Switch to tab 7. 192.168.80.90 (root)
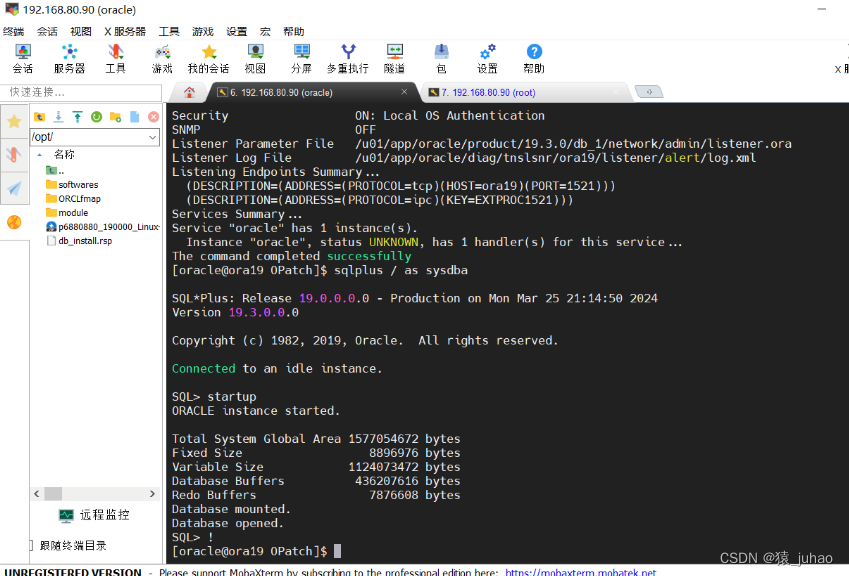The image size is (849, 576). (x=525, y=92)
